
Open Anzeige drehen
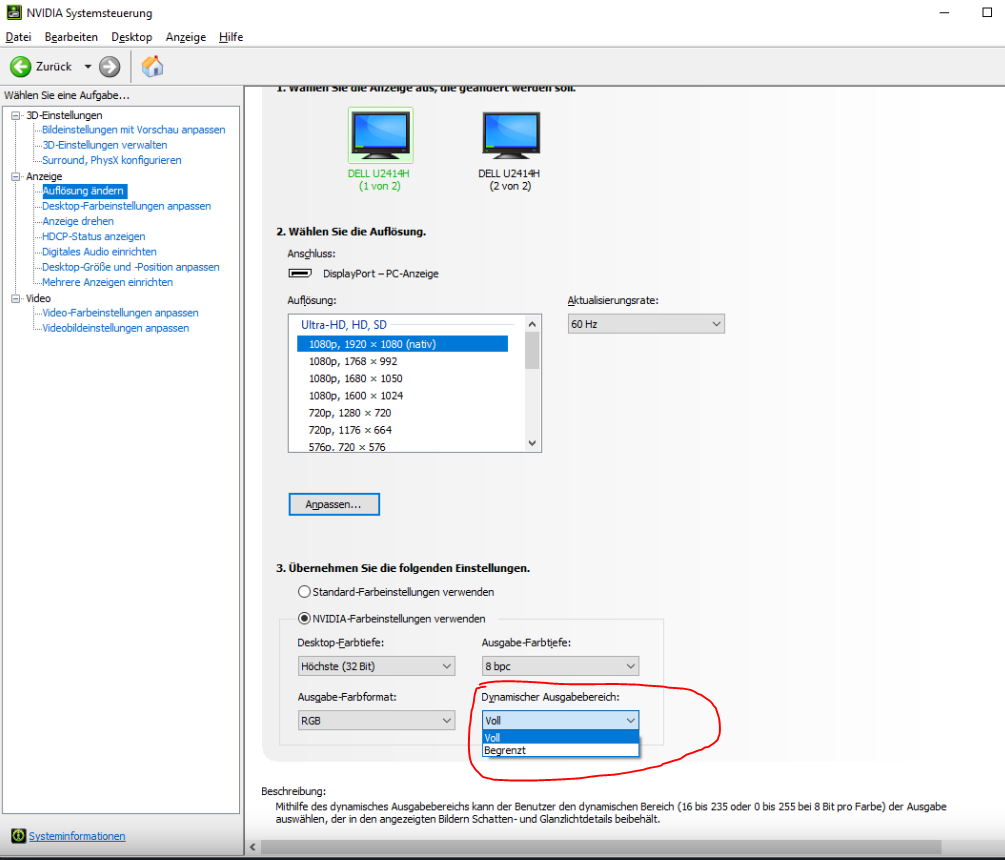pyautogui.click(x=78, y=221)
